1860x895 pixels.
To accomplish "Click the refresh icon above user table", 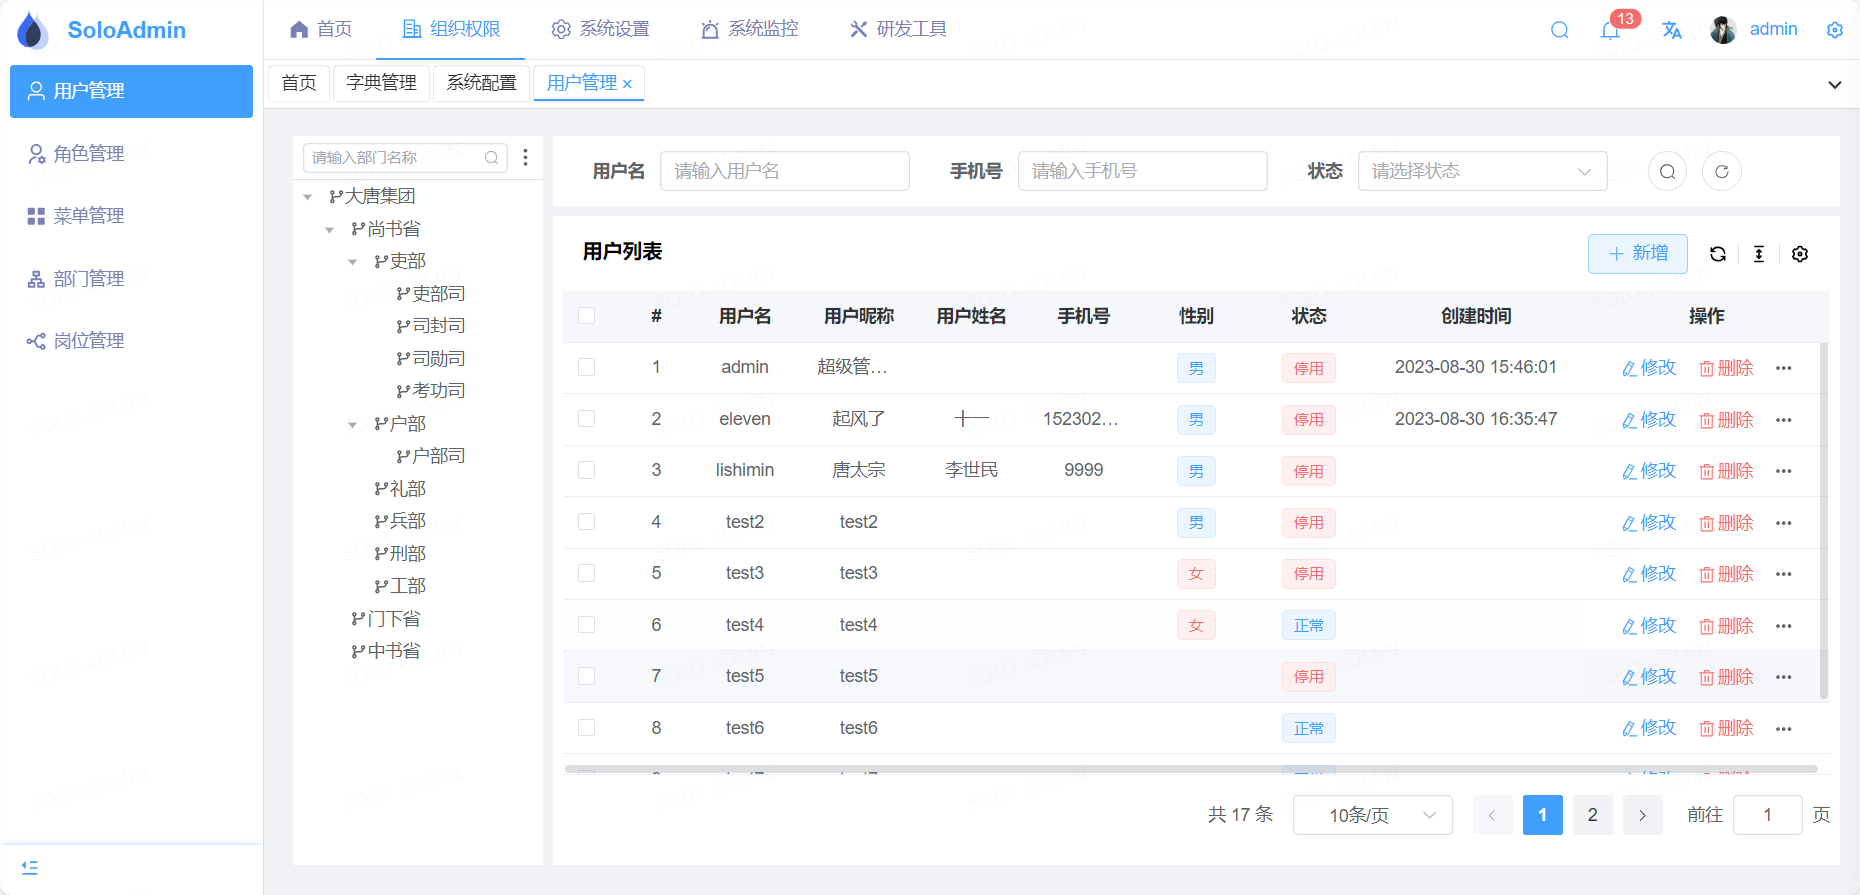I will pos(1718,254).
